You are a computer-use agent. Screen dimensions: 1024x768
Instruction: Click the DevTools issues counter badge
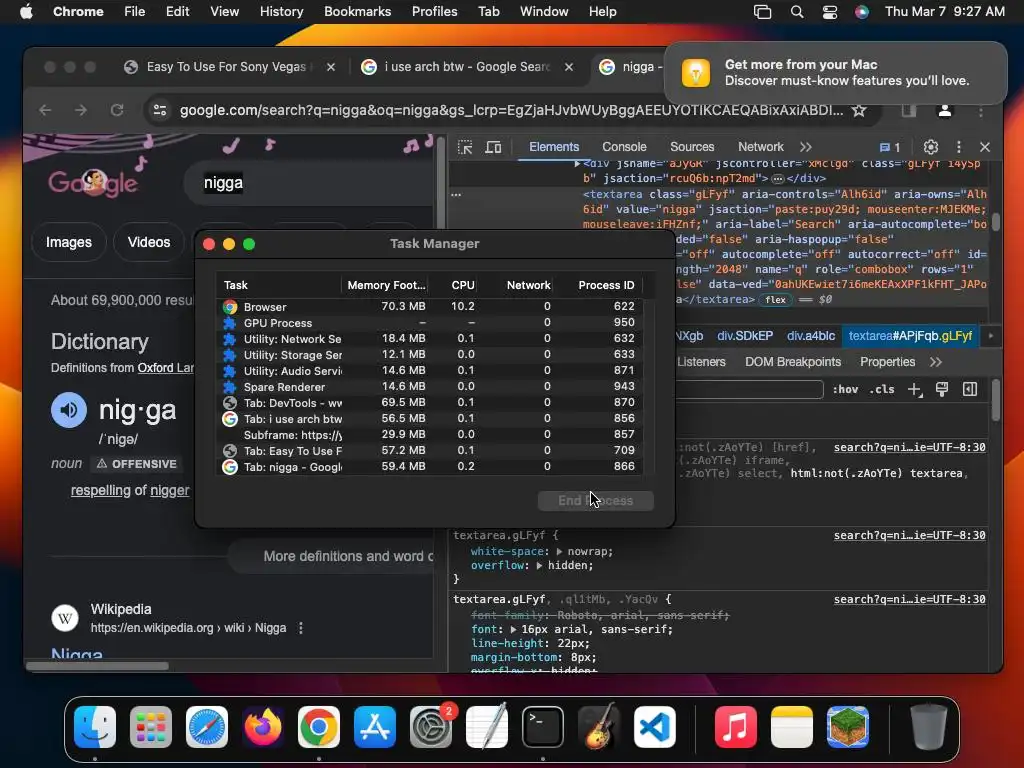pos(890,148)
